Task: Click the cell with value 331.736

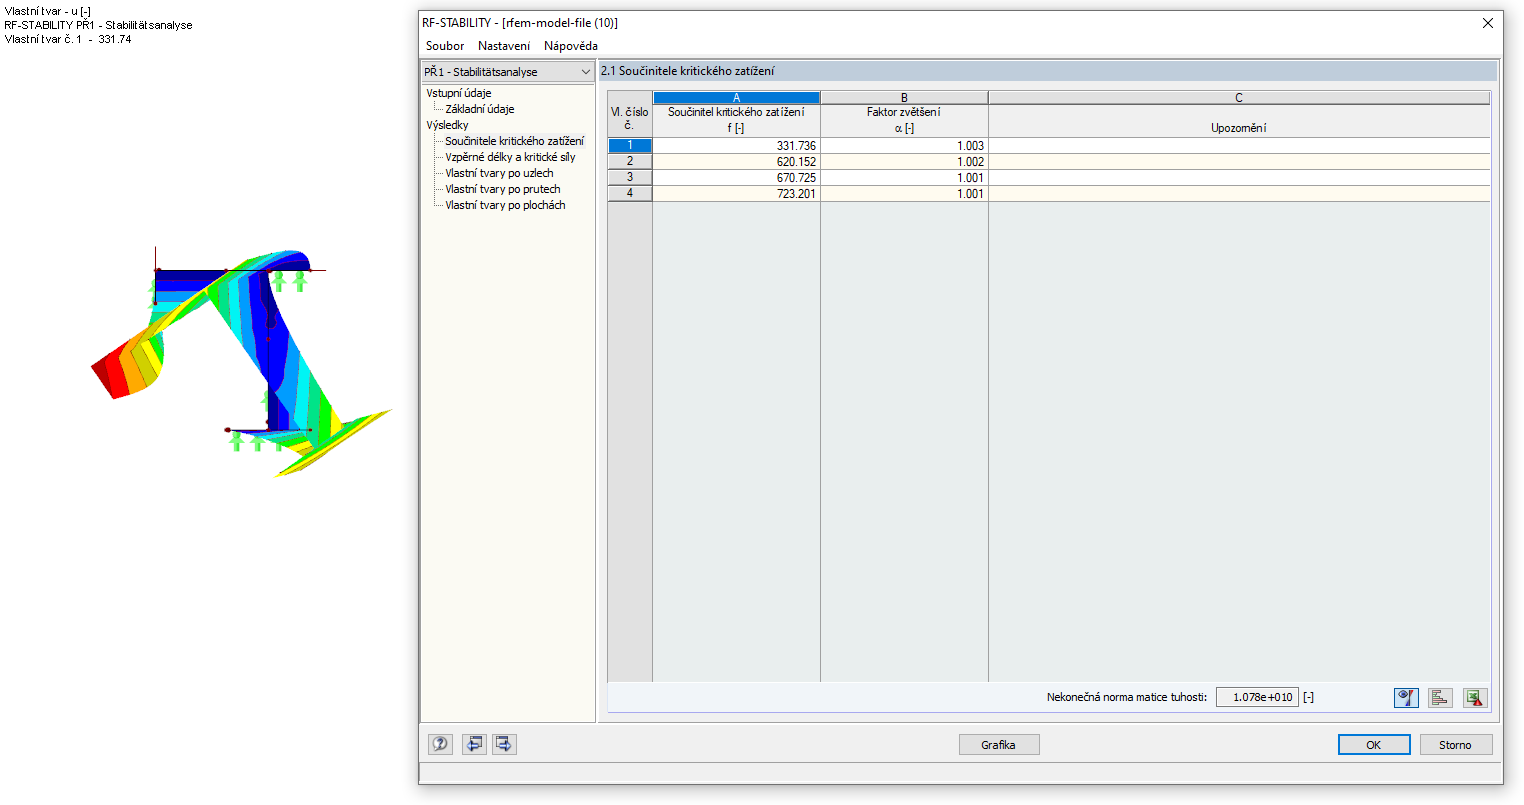Action: (x=736, y=146)
